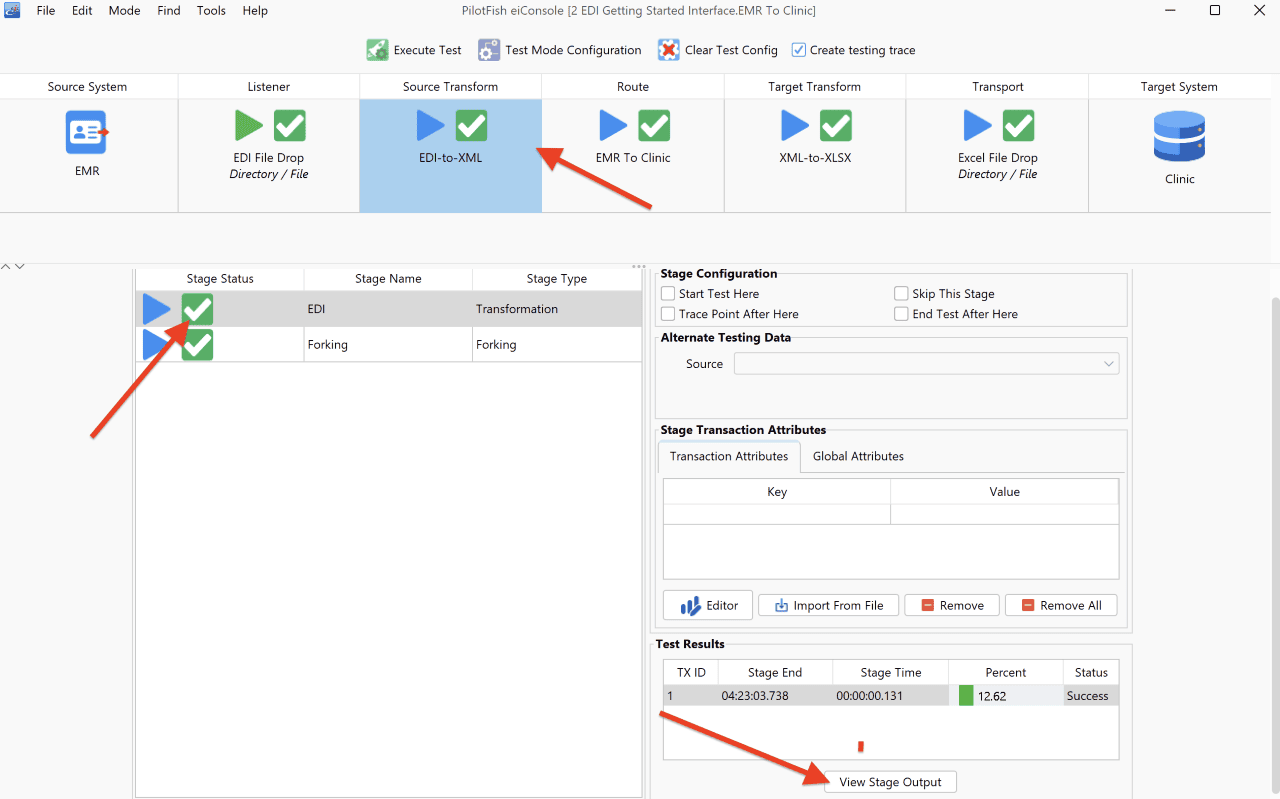Click the Remove All button
The width and height of the screenshot is (1280, 799).
pyautogui.click(x=1061, y=605)
